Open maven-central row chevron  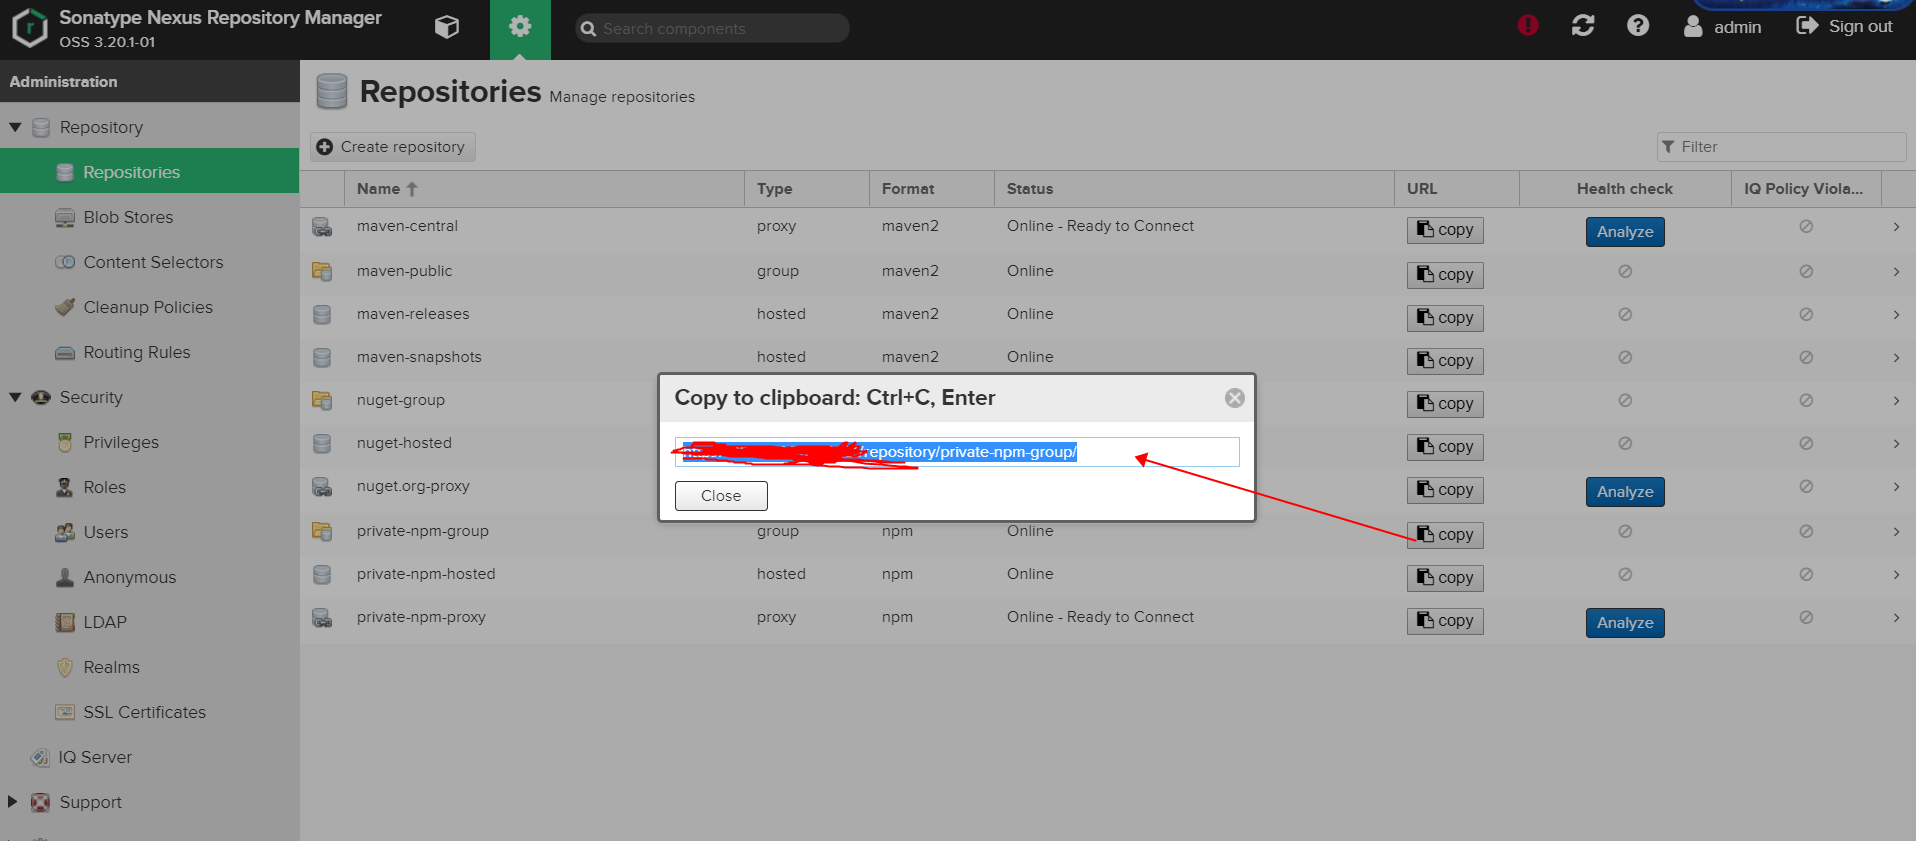point(1896,227)
